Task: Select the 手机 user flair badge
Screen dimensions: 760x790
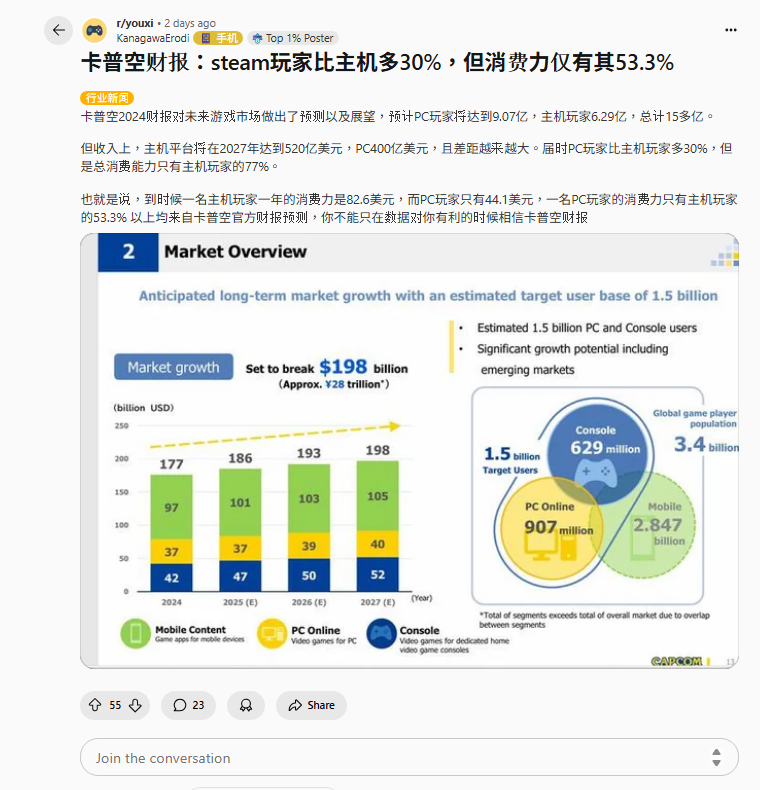Action: point(219,38)
